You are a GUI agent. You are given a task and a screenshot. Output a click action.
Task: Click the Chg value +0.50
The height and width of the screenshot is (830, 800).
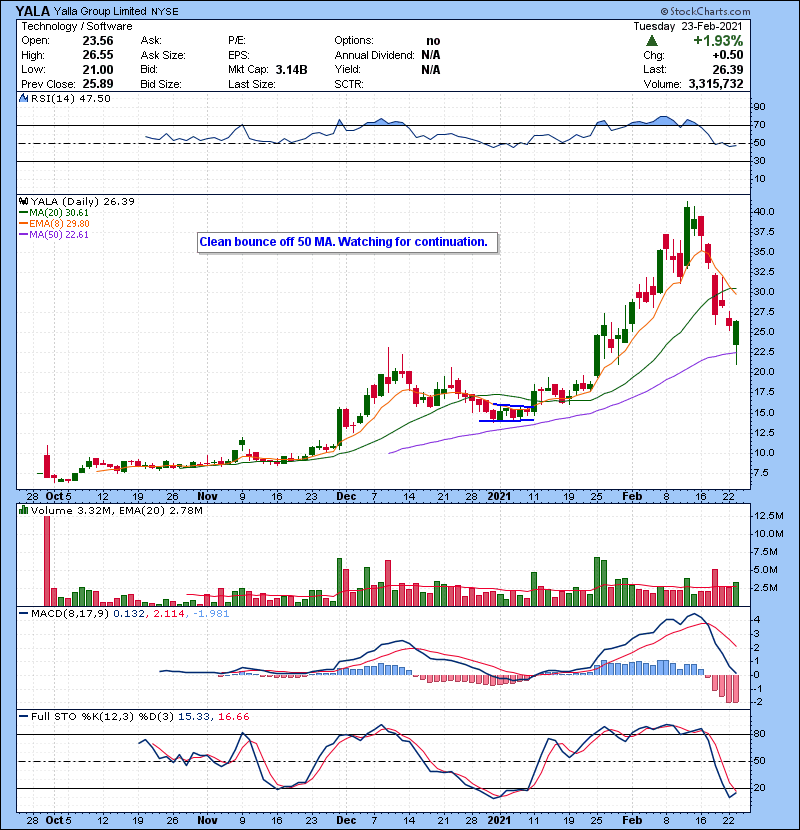pyautogui.click(x=727, y=55)
